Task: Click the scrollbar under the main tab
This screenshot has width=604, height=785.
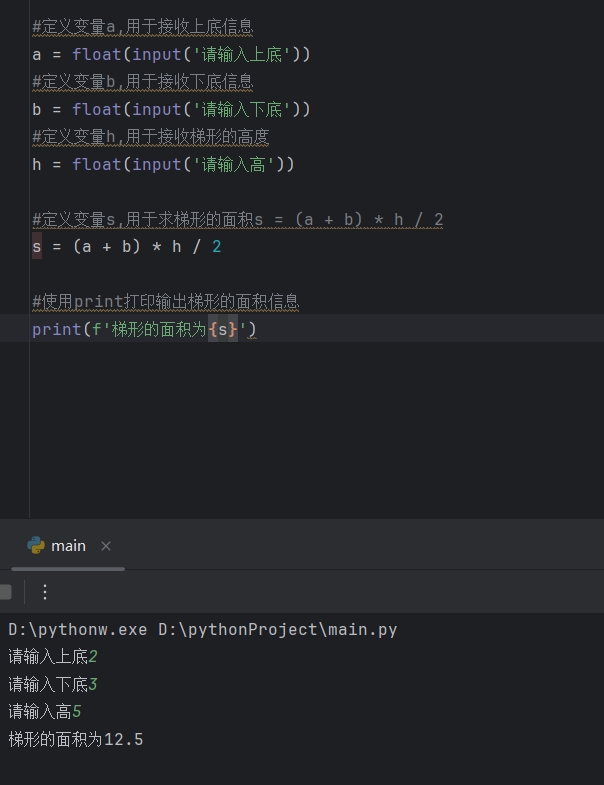Action: pyautogui.click(x=68, y=569)
